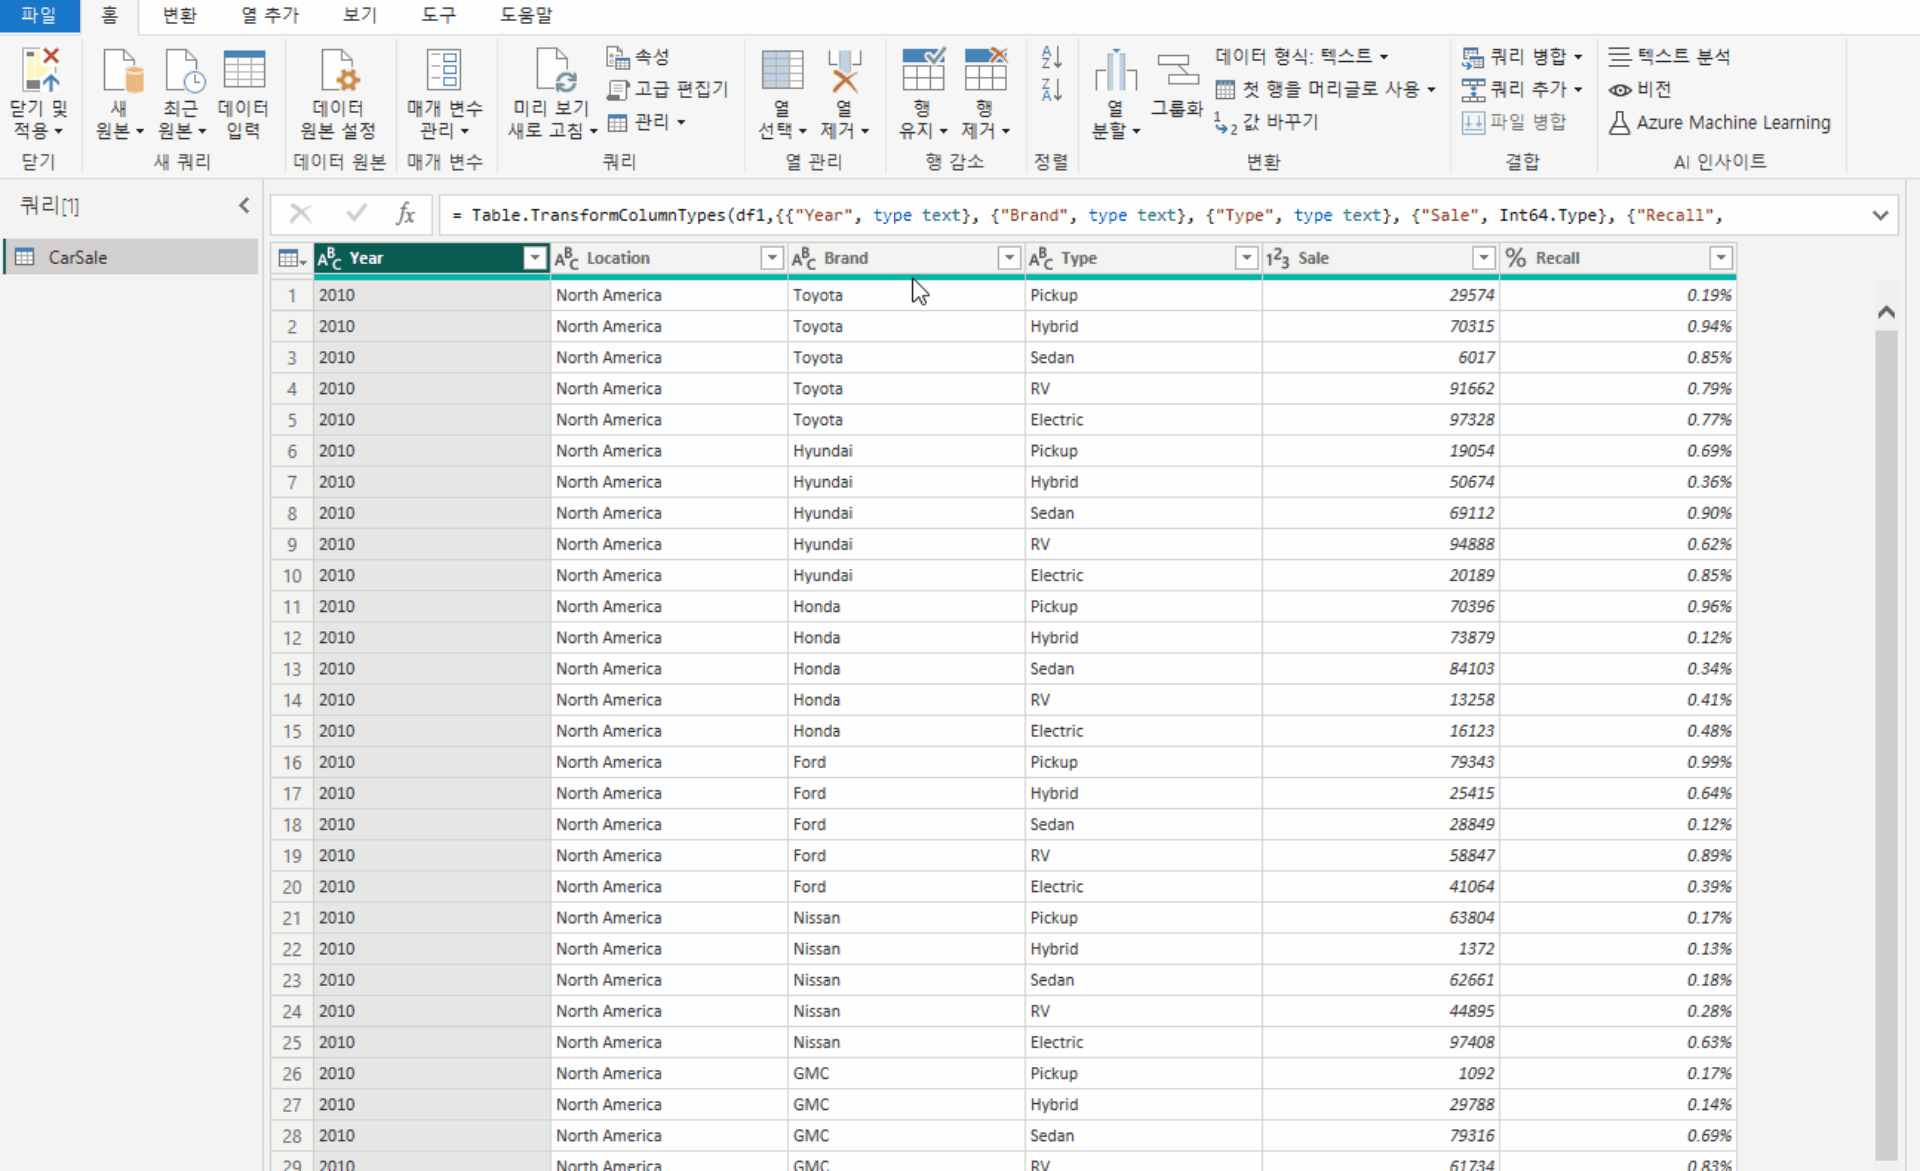1920x1171 pixels.
Task: Select the CarSale query
Action: pyautogui.click(x=131, y=257)
